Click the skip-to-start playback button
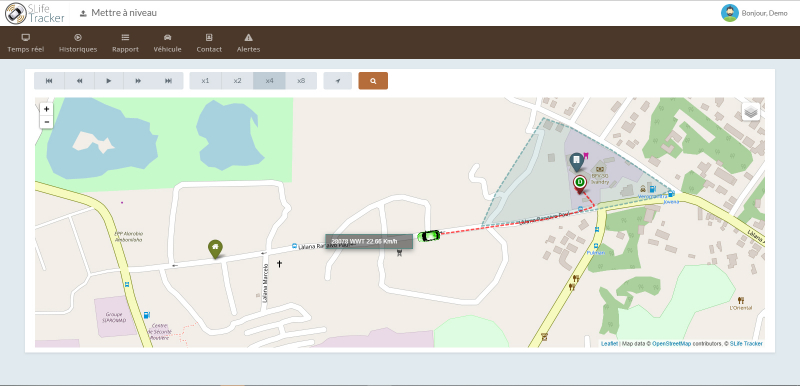Image resolution: width=800 pixels, height=386 pixels. click(49, 81)
